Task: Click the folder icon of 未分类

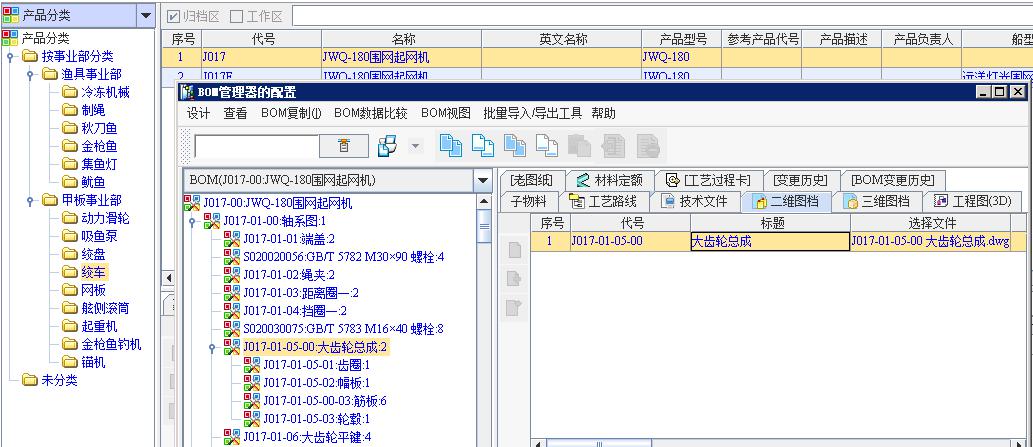Action: [30, 380]
